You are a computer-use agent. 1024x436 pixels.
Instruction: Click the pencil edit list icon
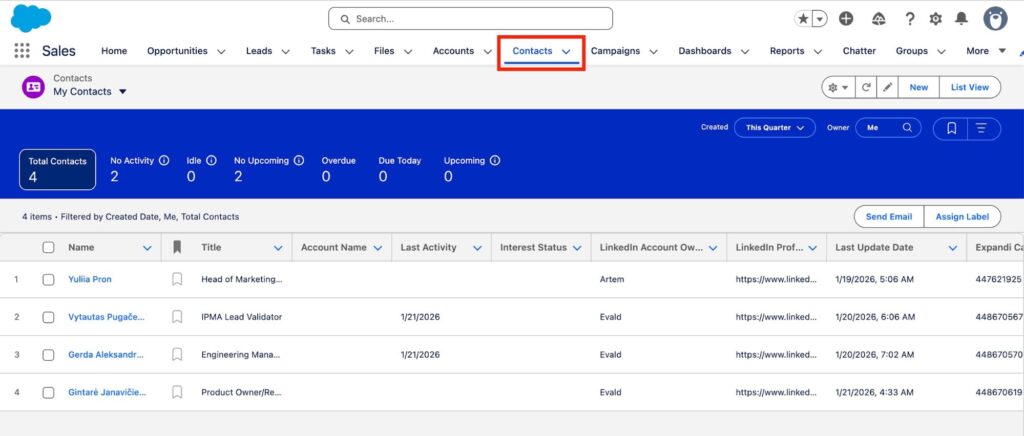(887, 87)
